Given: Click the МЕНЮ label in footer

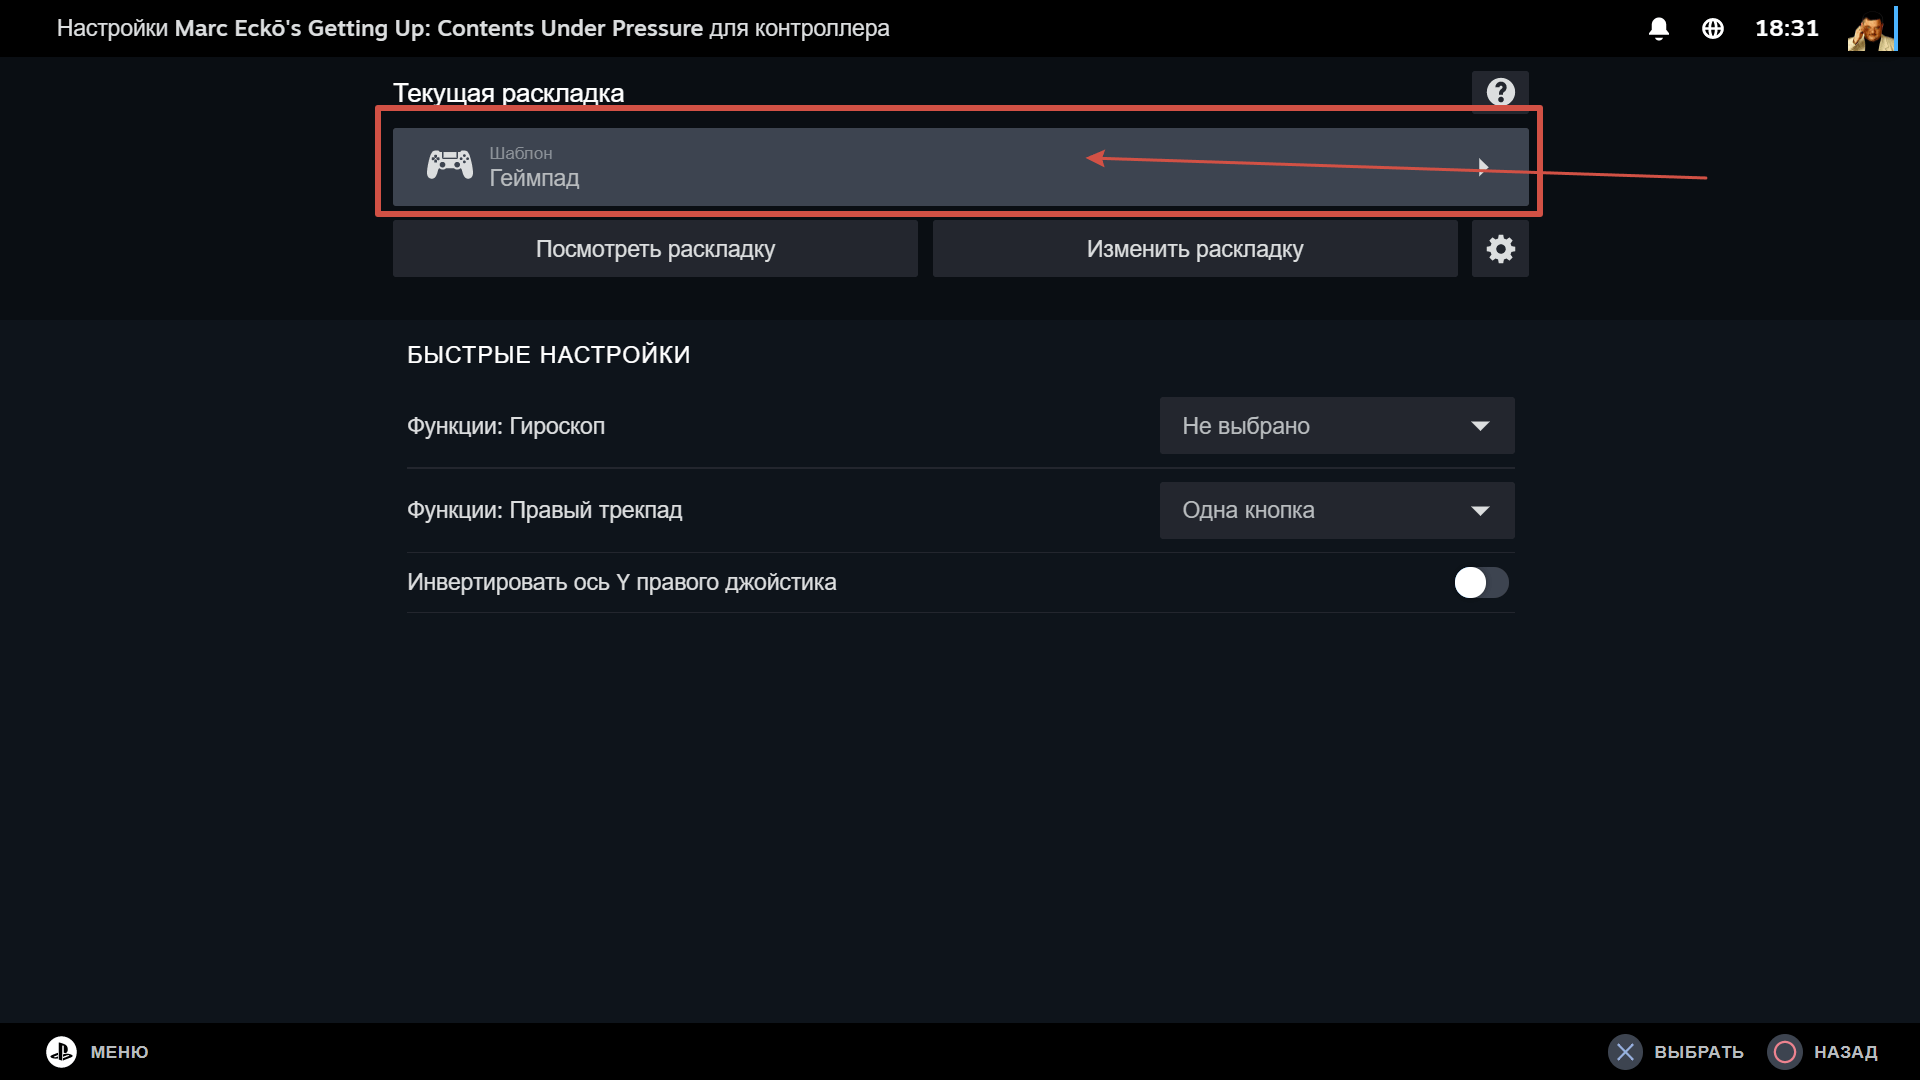Looking at the screenshot, I should click(x=119, y=1052).
